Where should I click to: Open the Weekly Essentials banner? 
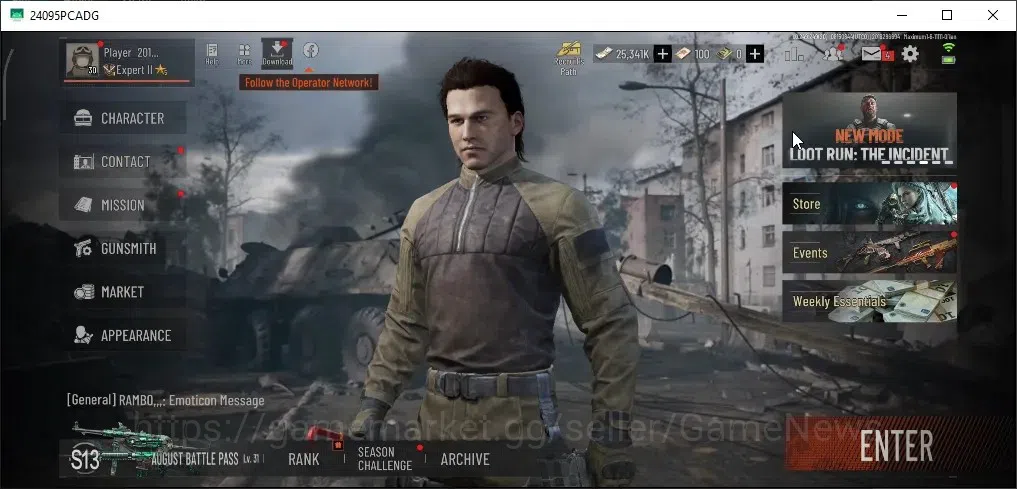point(869,302)
